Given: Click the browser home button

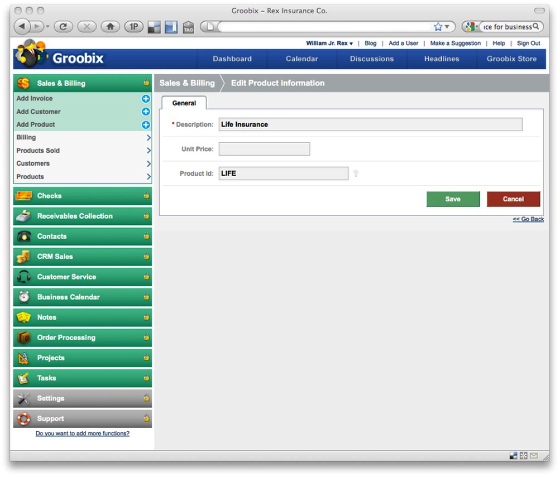Looking at the screenshot, I should pos(110,26).
